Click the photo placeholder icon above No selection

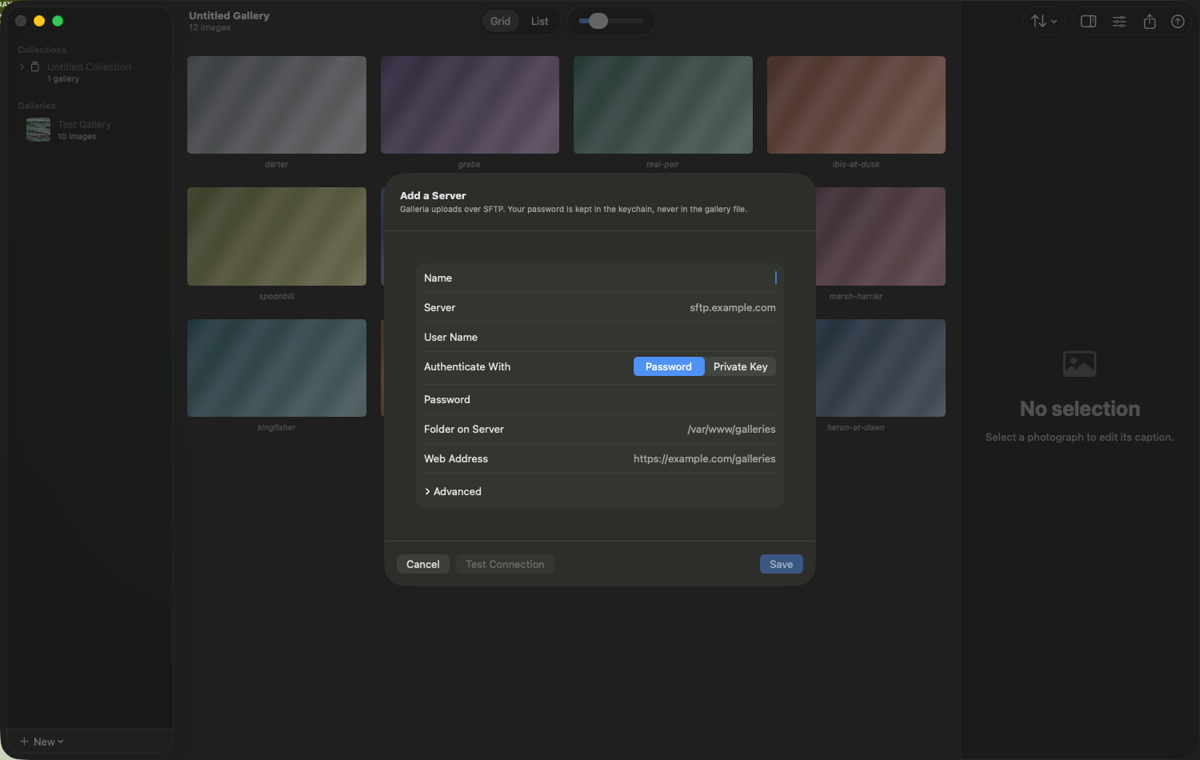tap(1080, 363)
